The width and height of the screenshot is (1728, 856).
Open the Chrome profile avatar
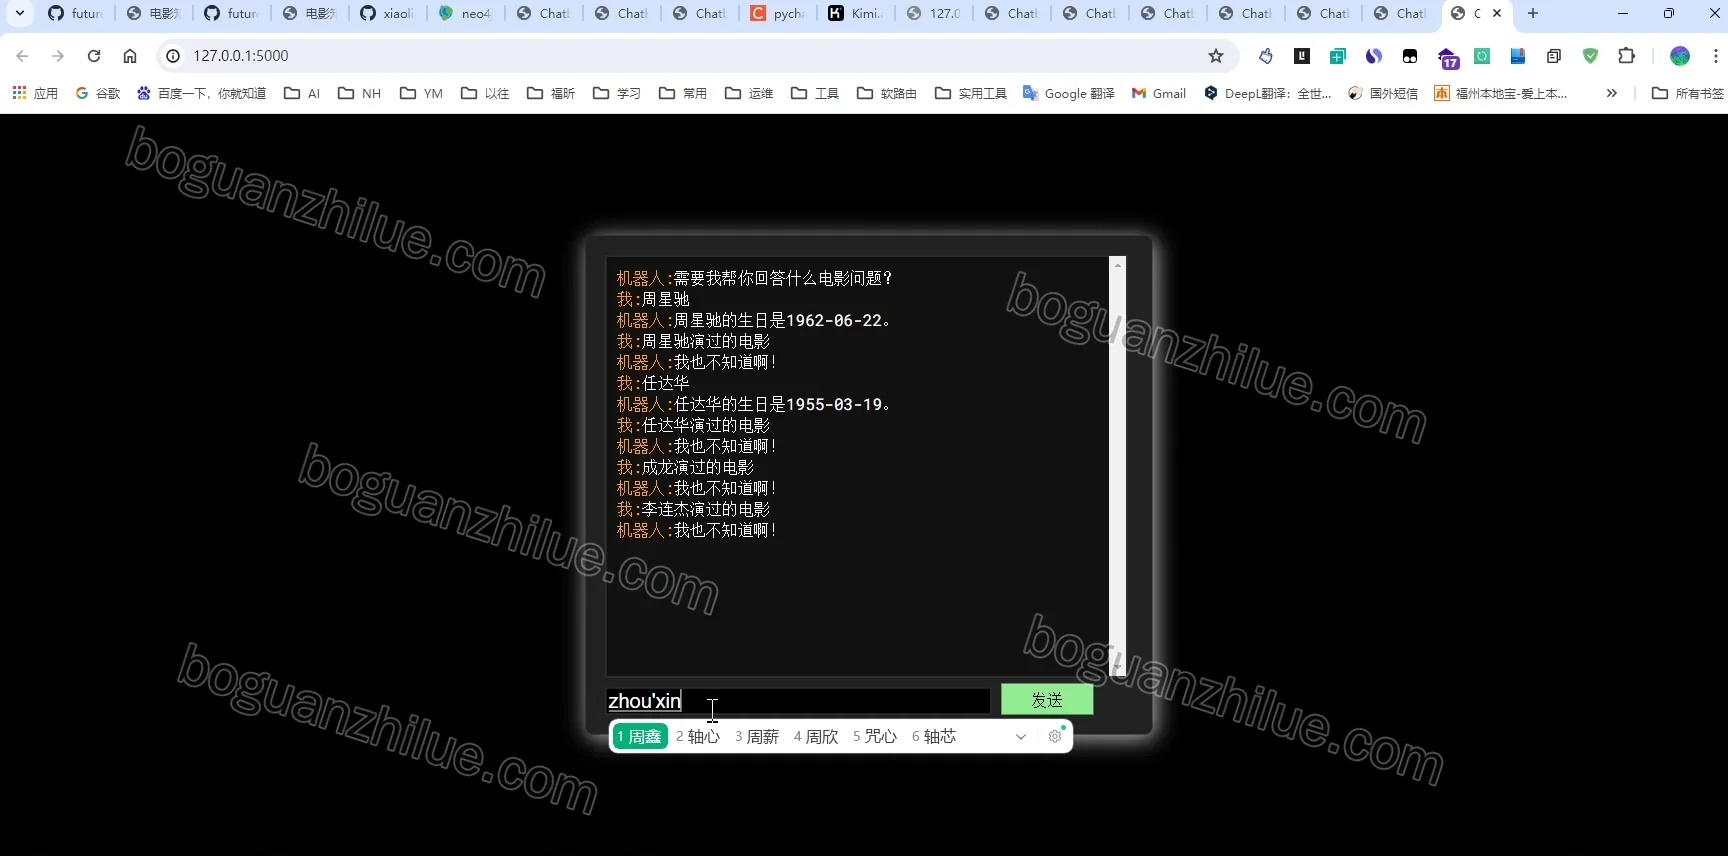pyautogui.click(x=1680, y=56)
